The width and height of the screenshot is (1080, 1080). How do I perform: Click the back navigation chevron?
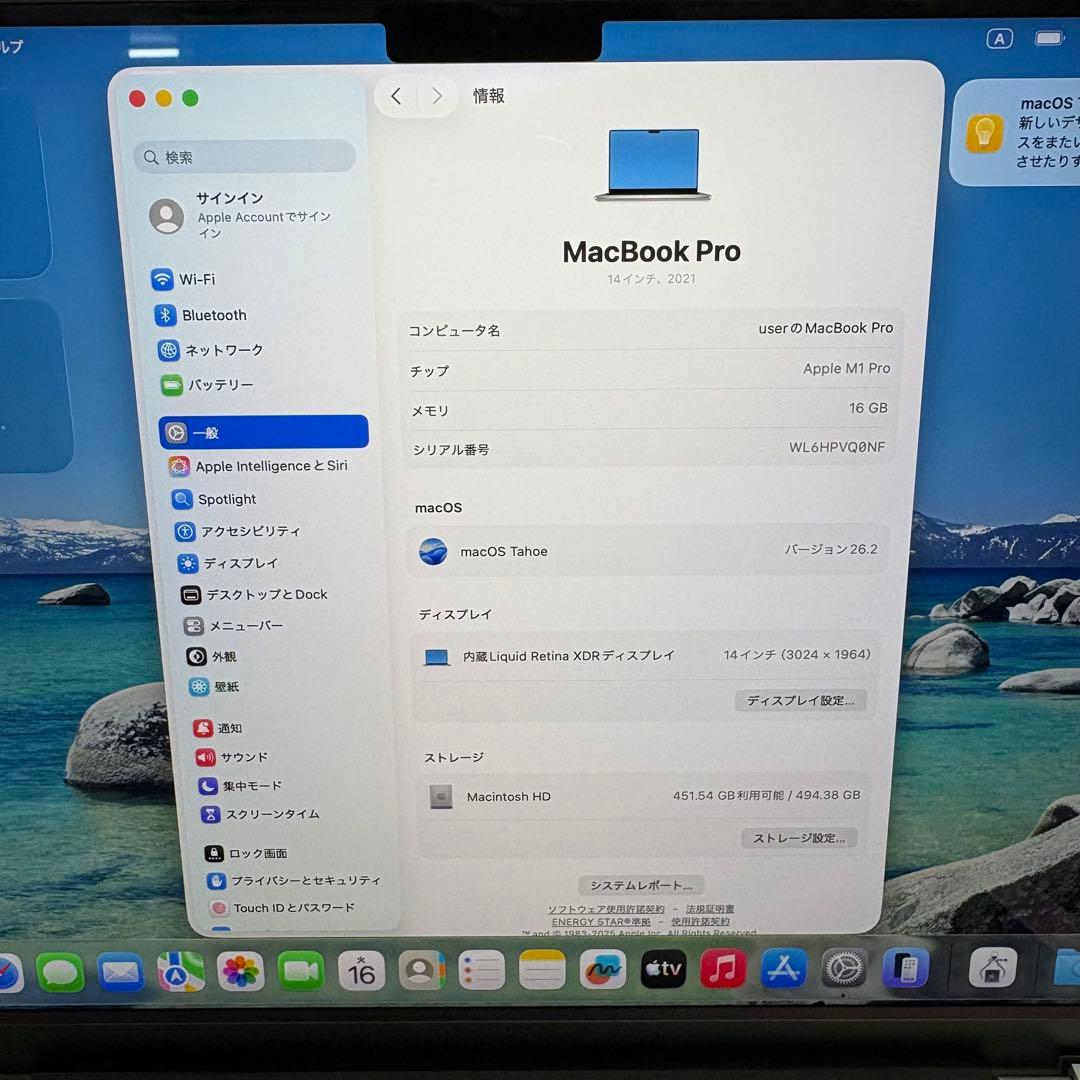click(x=396, y=95)
